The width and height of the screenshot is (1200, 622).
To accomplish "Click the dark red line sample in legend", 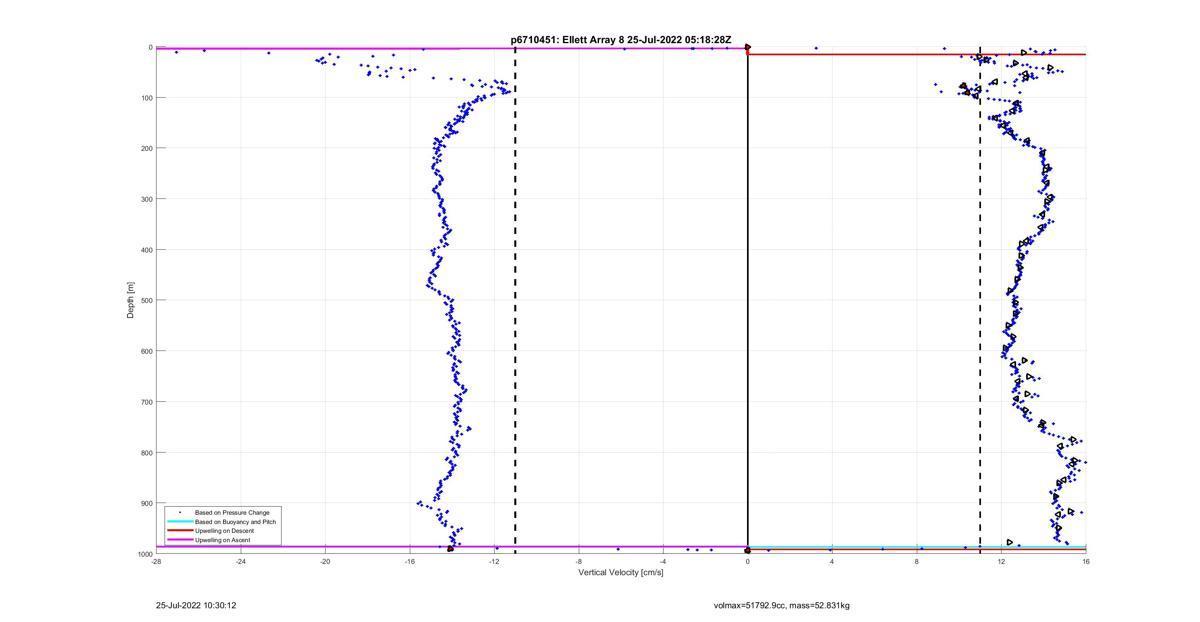I will coord(180,531).
